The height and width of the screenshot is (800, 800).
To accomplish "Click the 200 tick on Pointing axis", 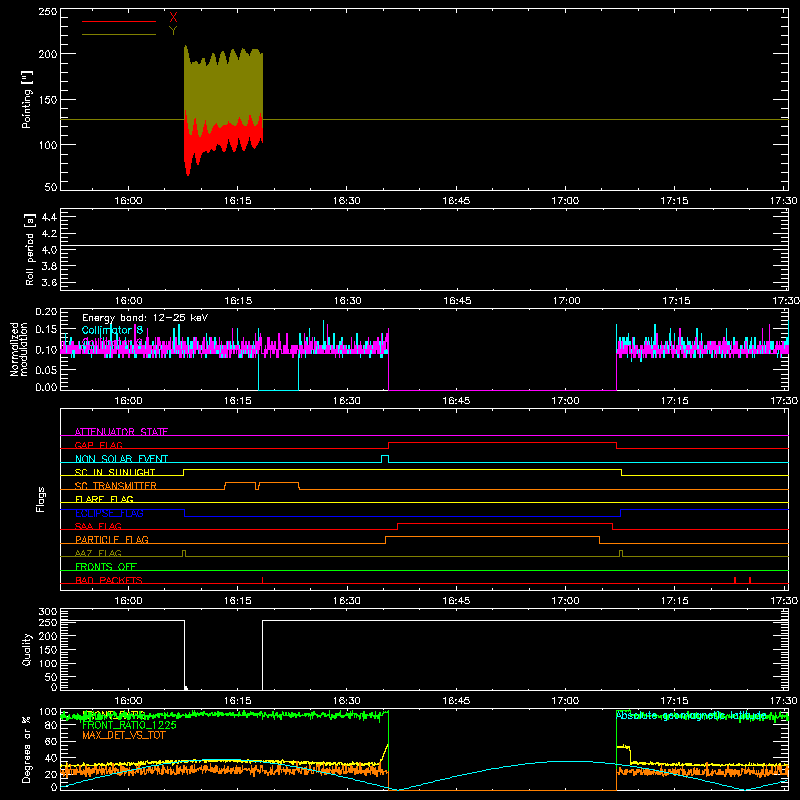I will click(x=47, y=54).
